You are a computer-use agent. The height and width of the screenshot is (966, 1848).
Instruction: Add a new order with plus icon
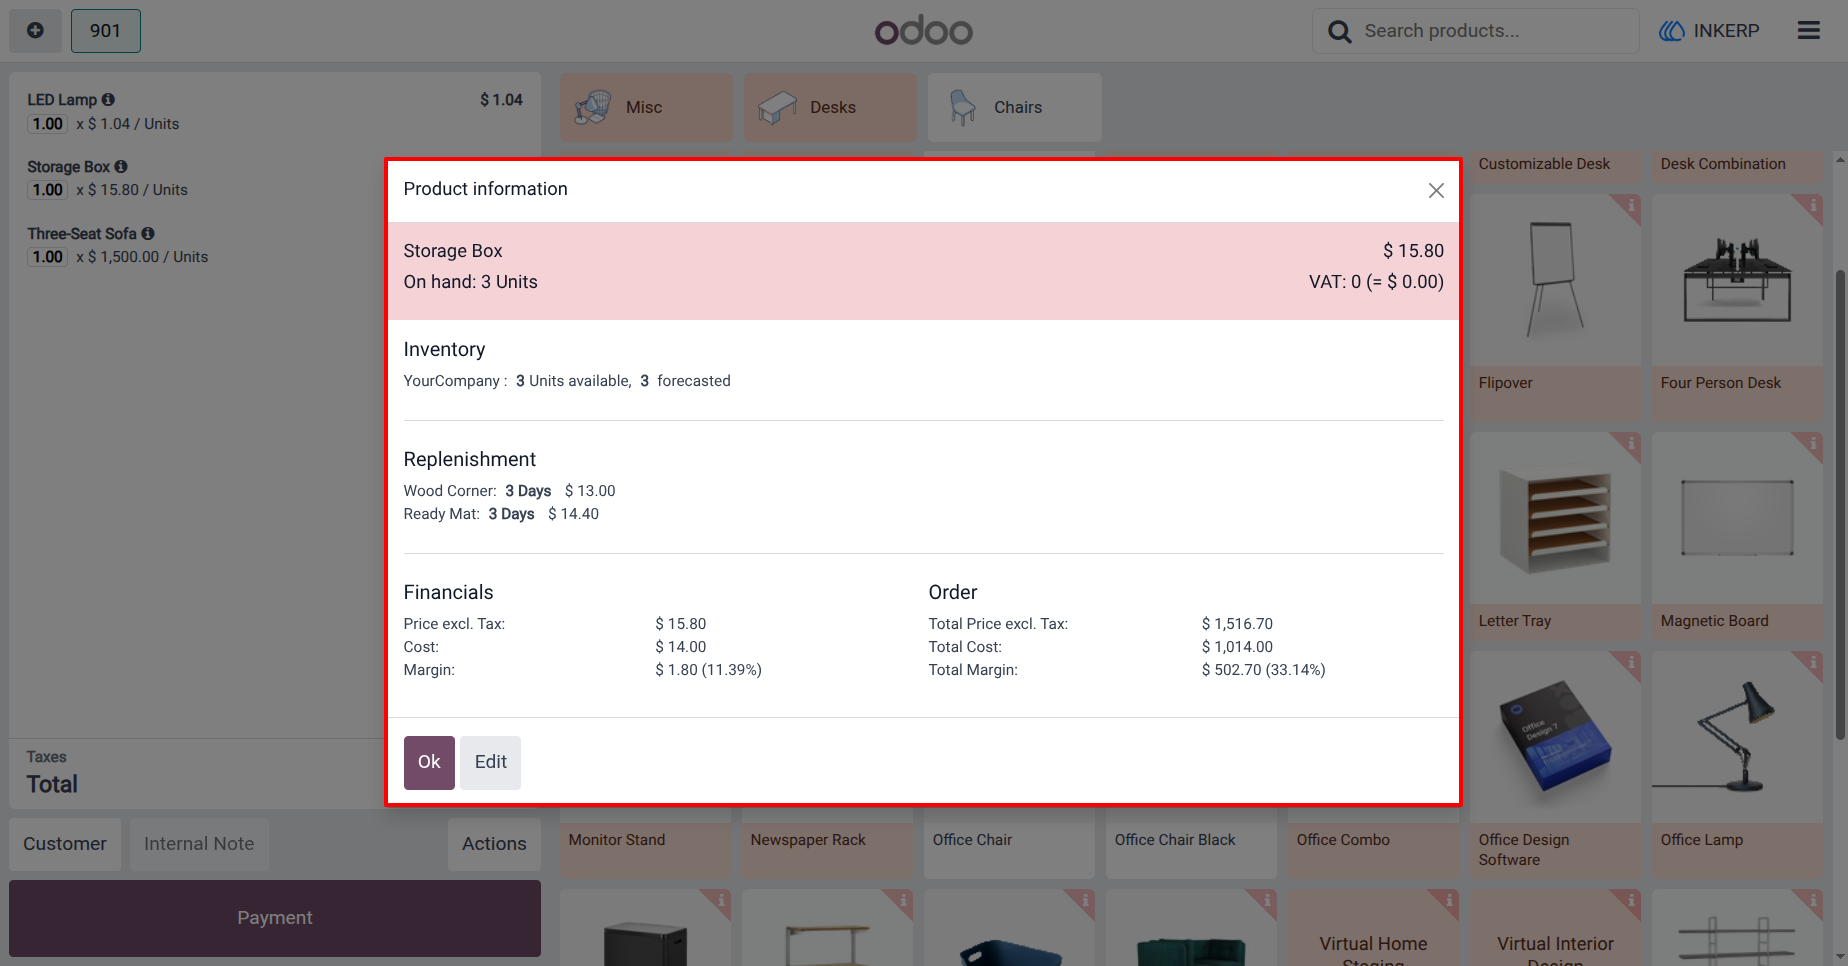click(x=35, y=30)
